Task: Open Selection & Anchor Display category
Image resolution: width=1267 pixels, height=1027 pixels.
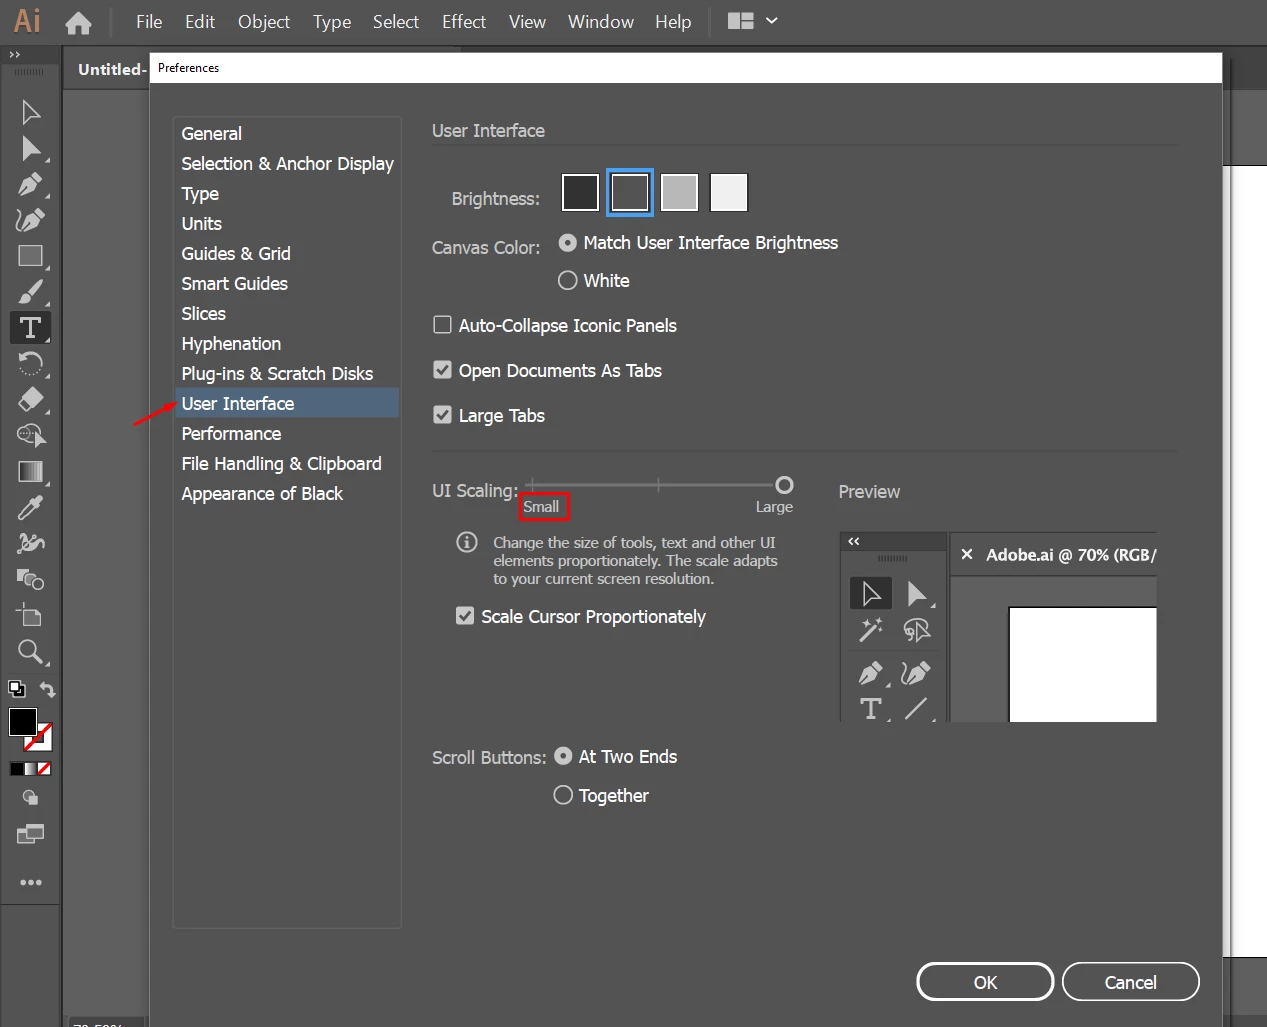Action: pos(287,163)
